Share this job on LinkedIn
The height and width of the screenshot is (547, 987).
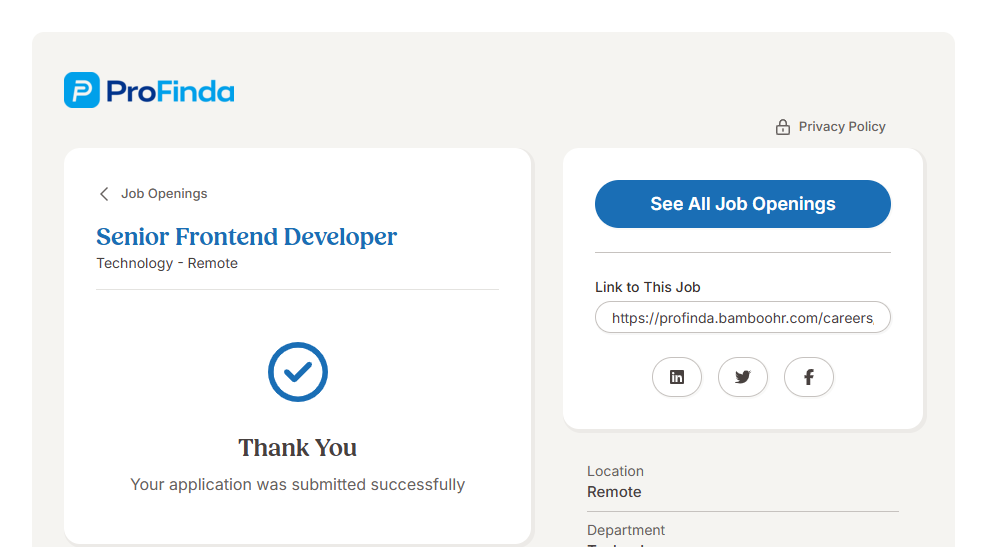coord(677,377)
